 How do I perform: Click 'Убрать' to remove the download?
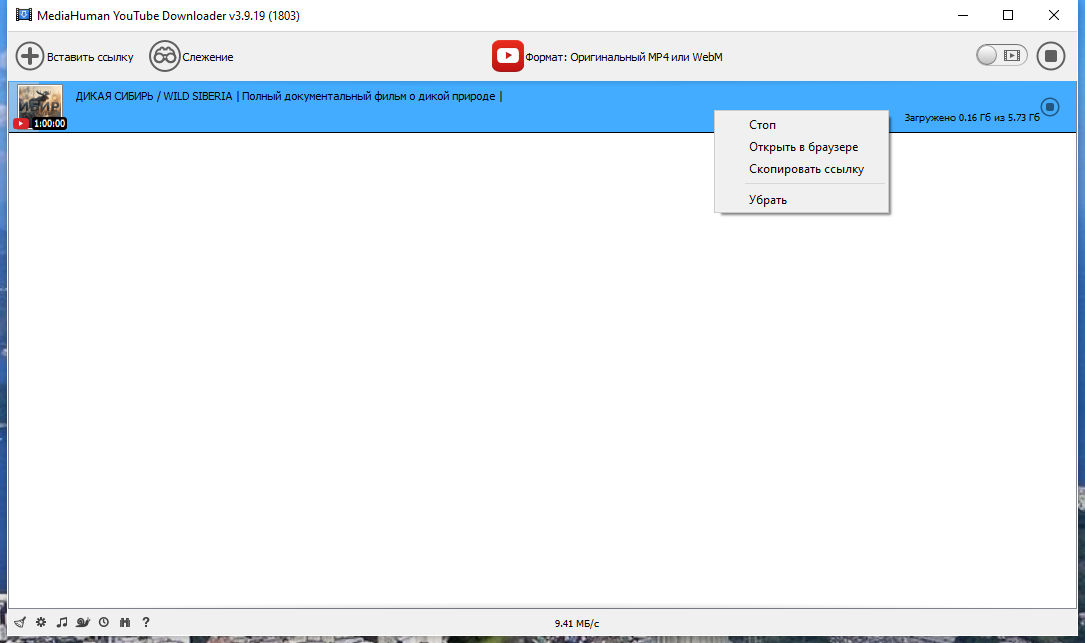(768, 200)
